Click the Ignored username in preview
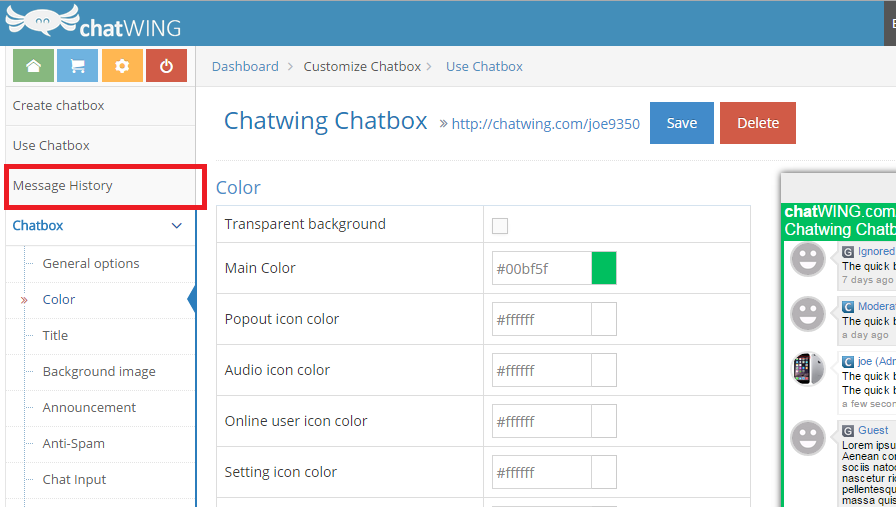The height and width of the screenshot is (507, 896). point(876,251)
